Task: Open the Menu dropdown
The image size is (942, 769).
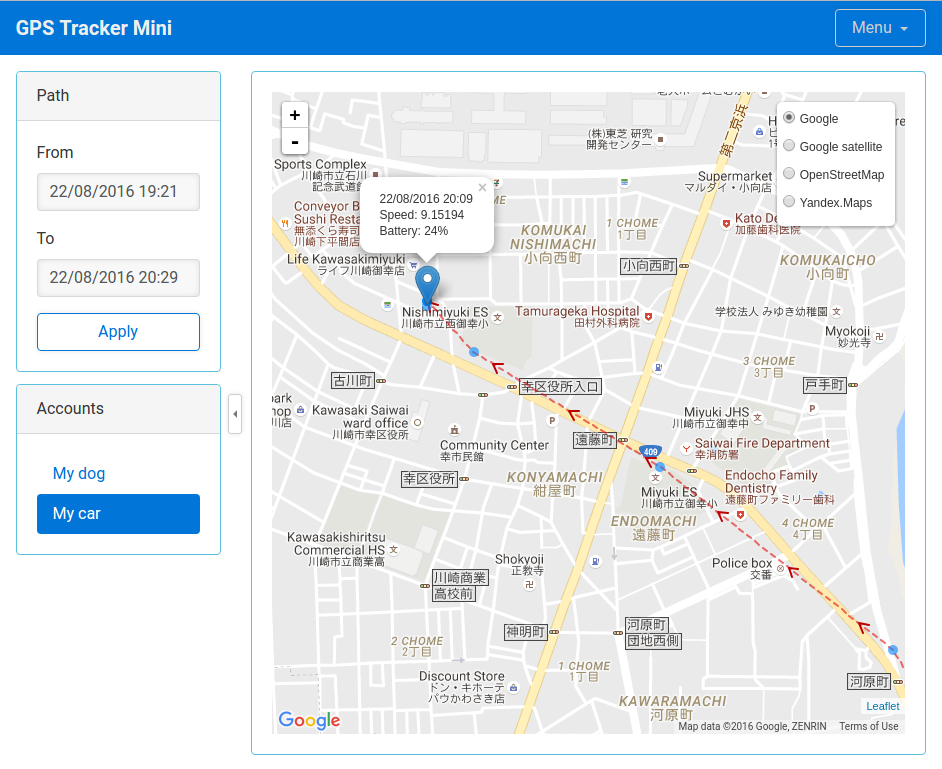Action: tap(880, 28)
